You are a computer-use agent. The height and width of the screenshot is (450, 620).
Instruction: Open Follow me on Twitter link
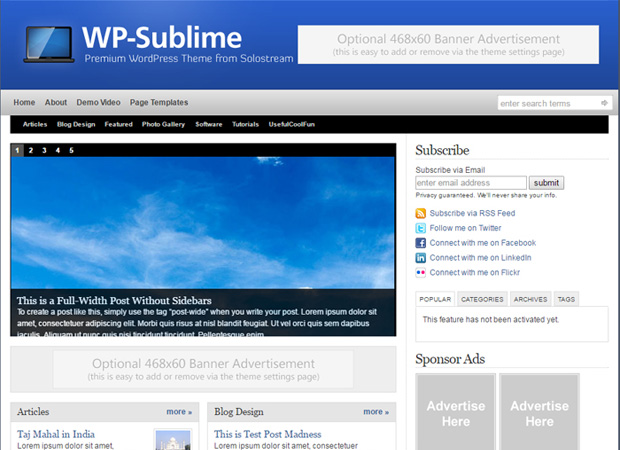(x=465, y=228)
